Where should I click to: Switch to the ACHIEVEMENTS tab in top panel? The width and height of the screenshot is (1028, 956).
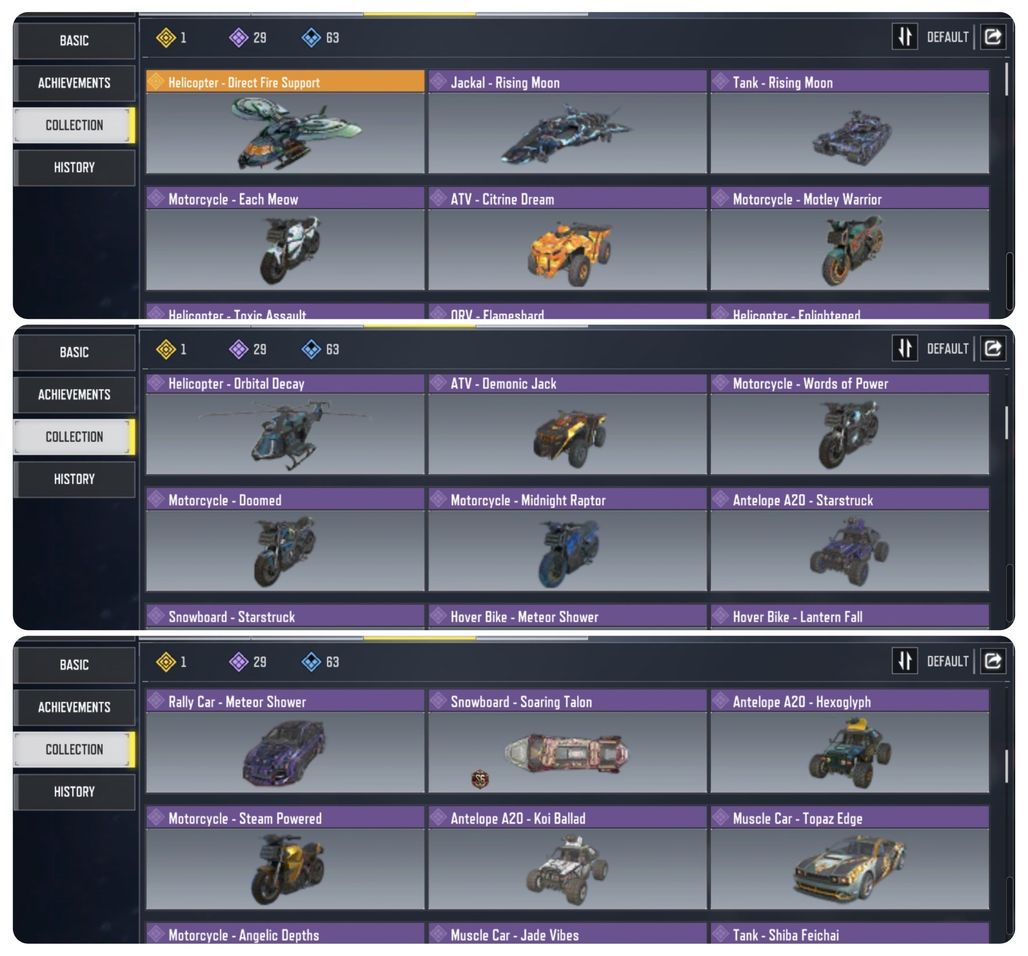coord(74,83)
